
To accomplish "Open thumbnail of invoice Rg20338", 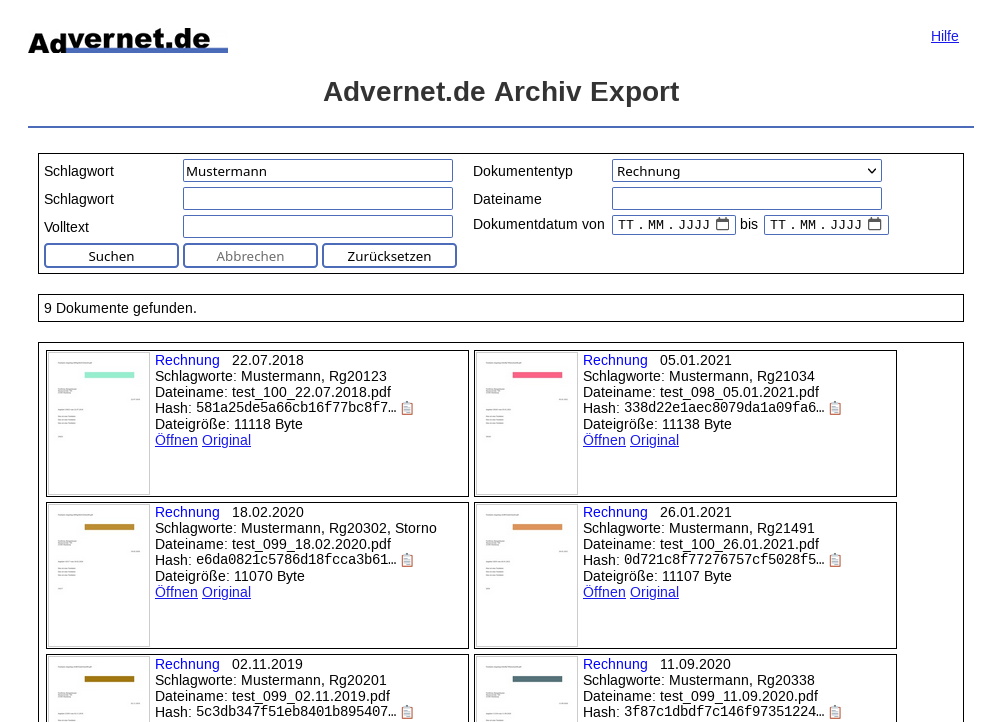I will tap(527, 689).
